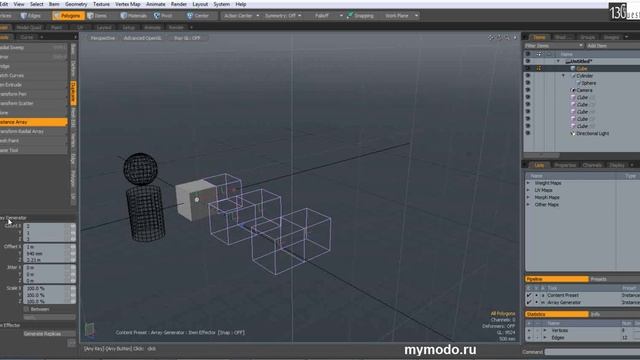The width and height of the screenshot is (640, 360).
Task: Open the Vertex Map menu
Action: [x=128, y=4]
